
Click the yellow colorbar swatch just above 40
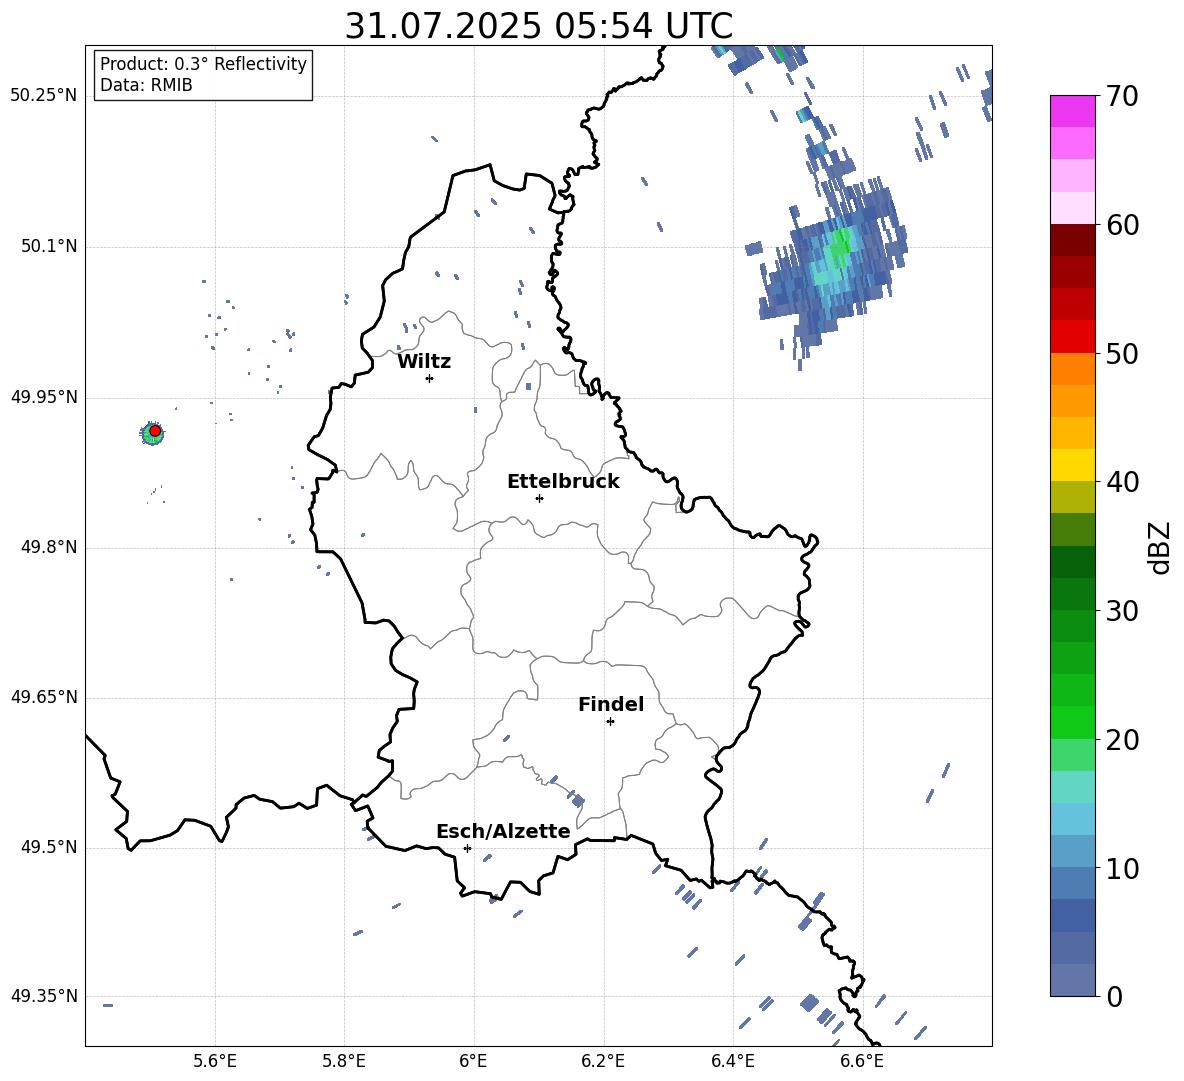tap(1072, 465)
